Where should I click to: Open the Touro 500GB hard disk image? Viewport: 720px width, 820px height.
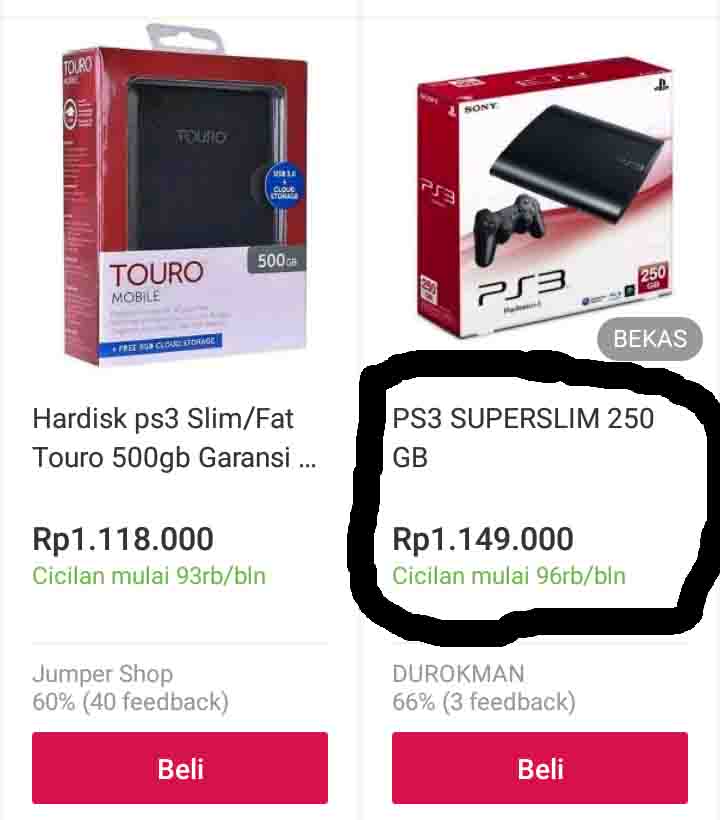[185, 196]
